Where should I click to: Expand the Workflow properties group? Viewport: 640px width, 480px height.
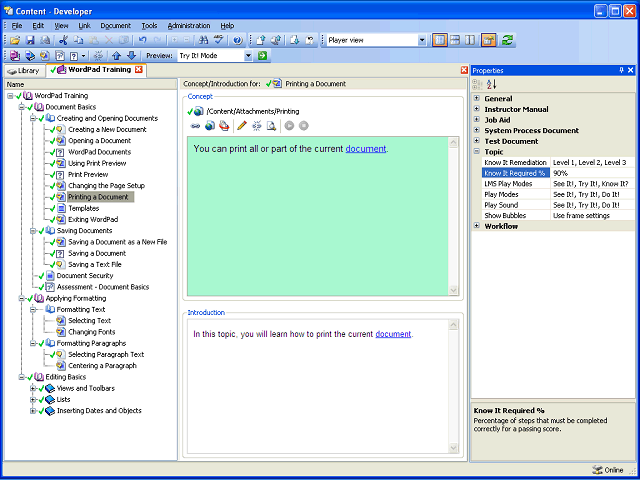[476, 226]
